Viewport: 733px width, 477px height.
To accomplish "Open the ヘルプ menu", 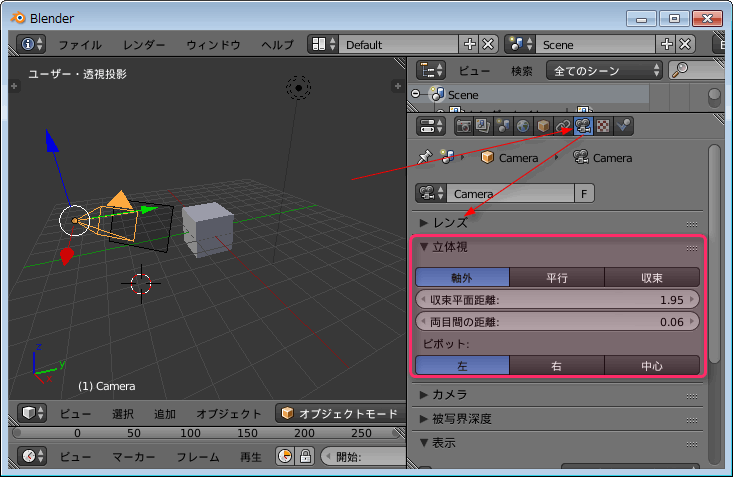I will point(277,45).
